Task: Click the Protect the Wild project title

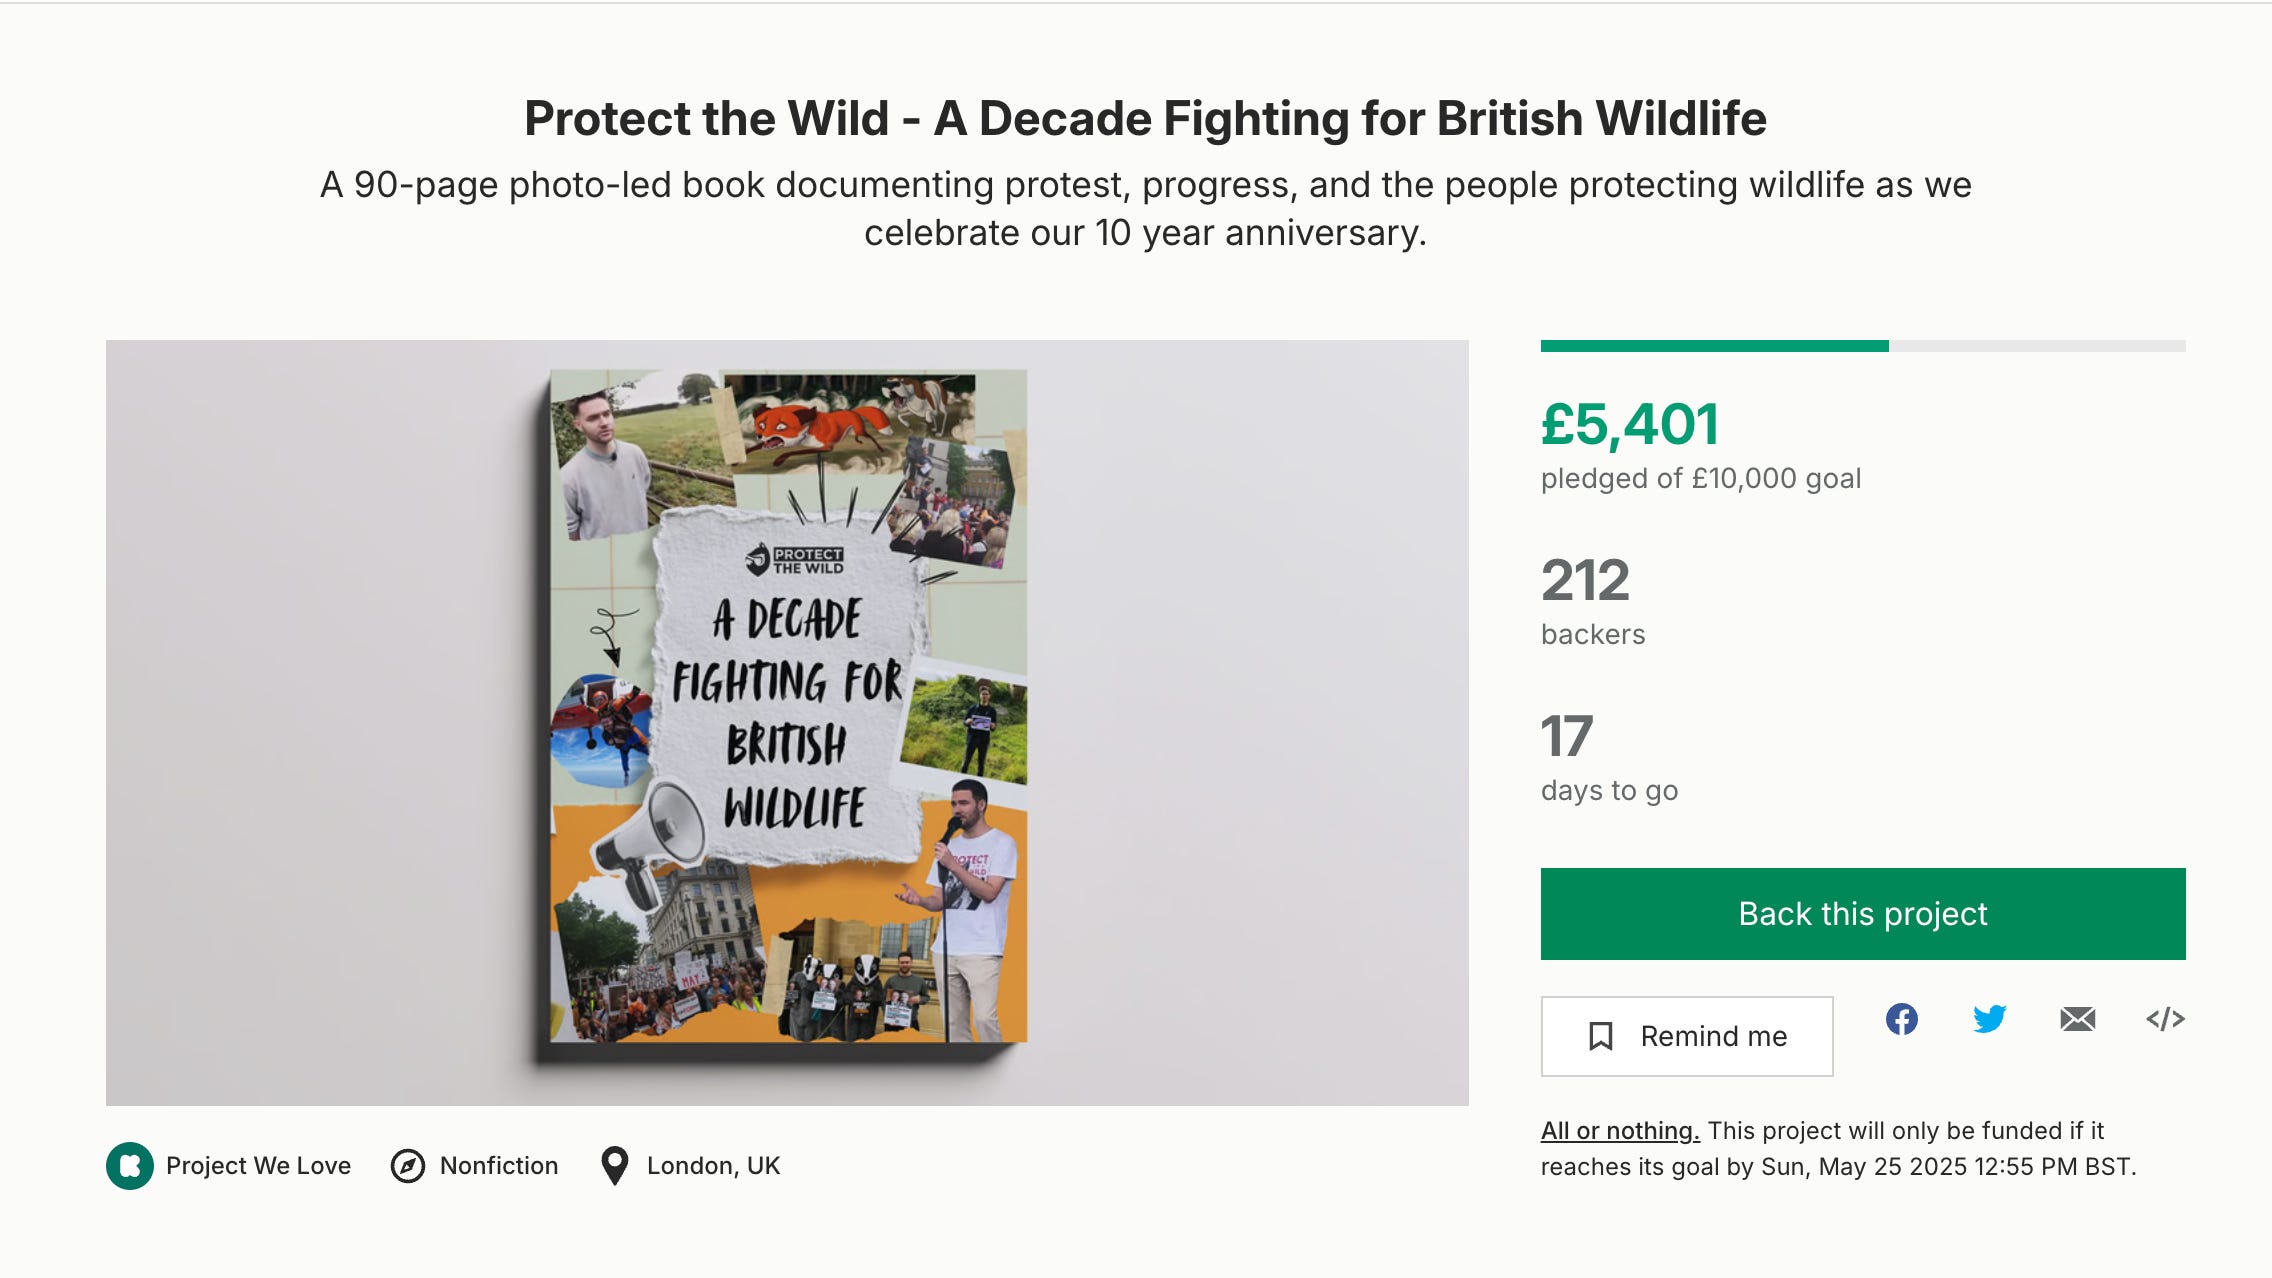Action: (1145, 118)
